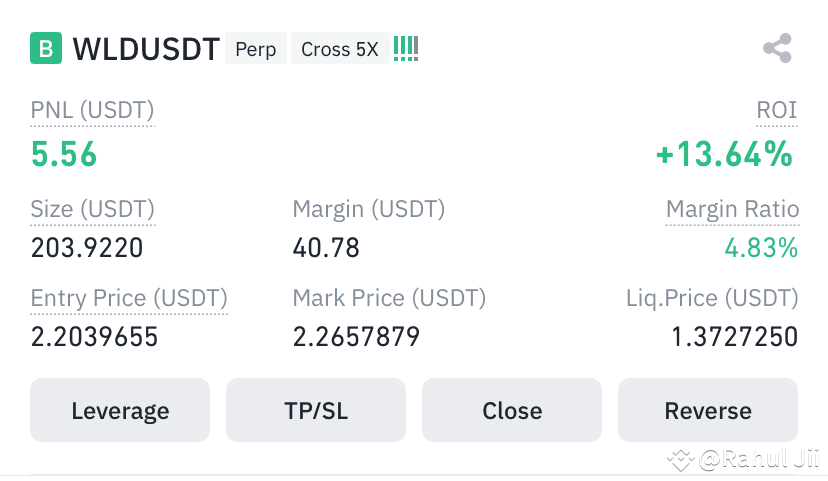Open the Margin Ratio info label
Screen dimensions: 828x481
[x=732, y=209]
